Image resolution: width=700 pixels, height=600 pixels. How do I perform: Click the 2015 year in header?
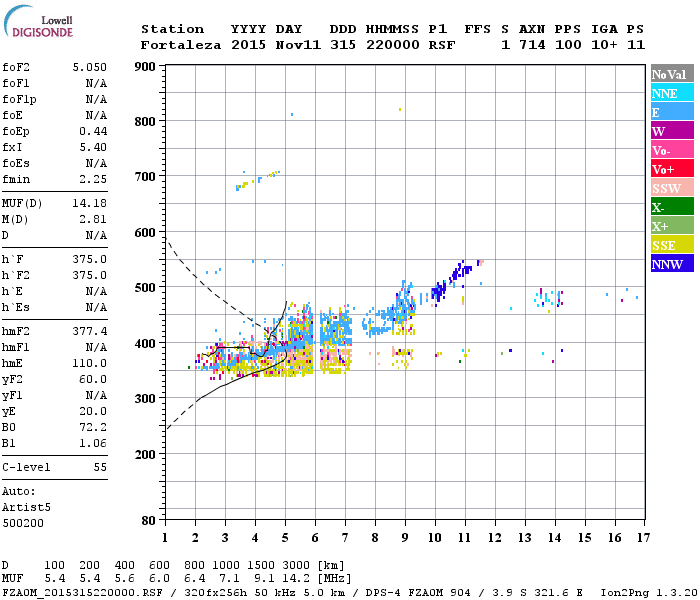point(248,45)
